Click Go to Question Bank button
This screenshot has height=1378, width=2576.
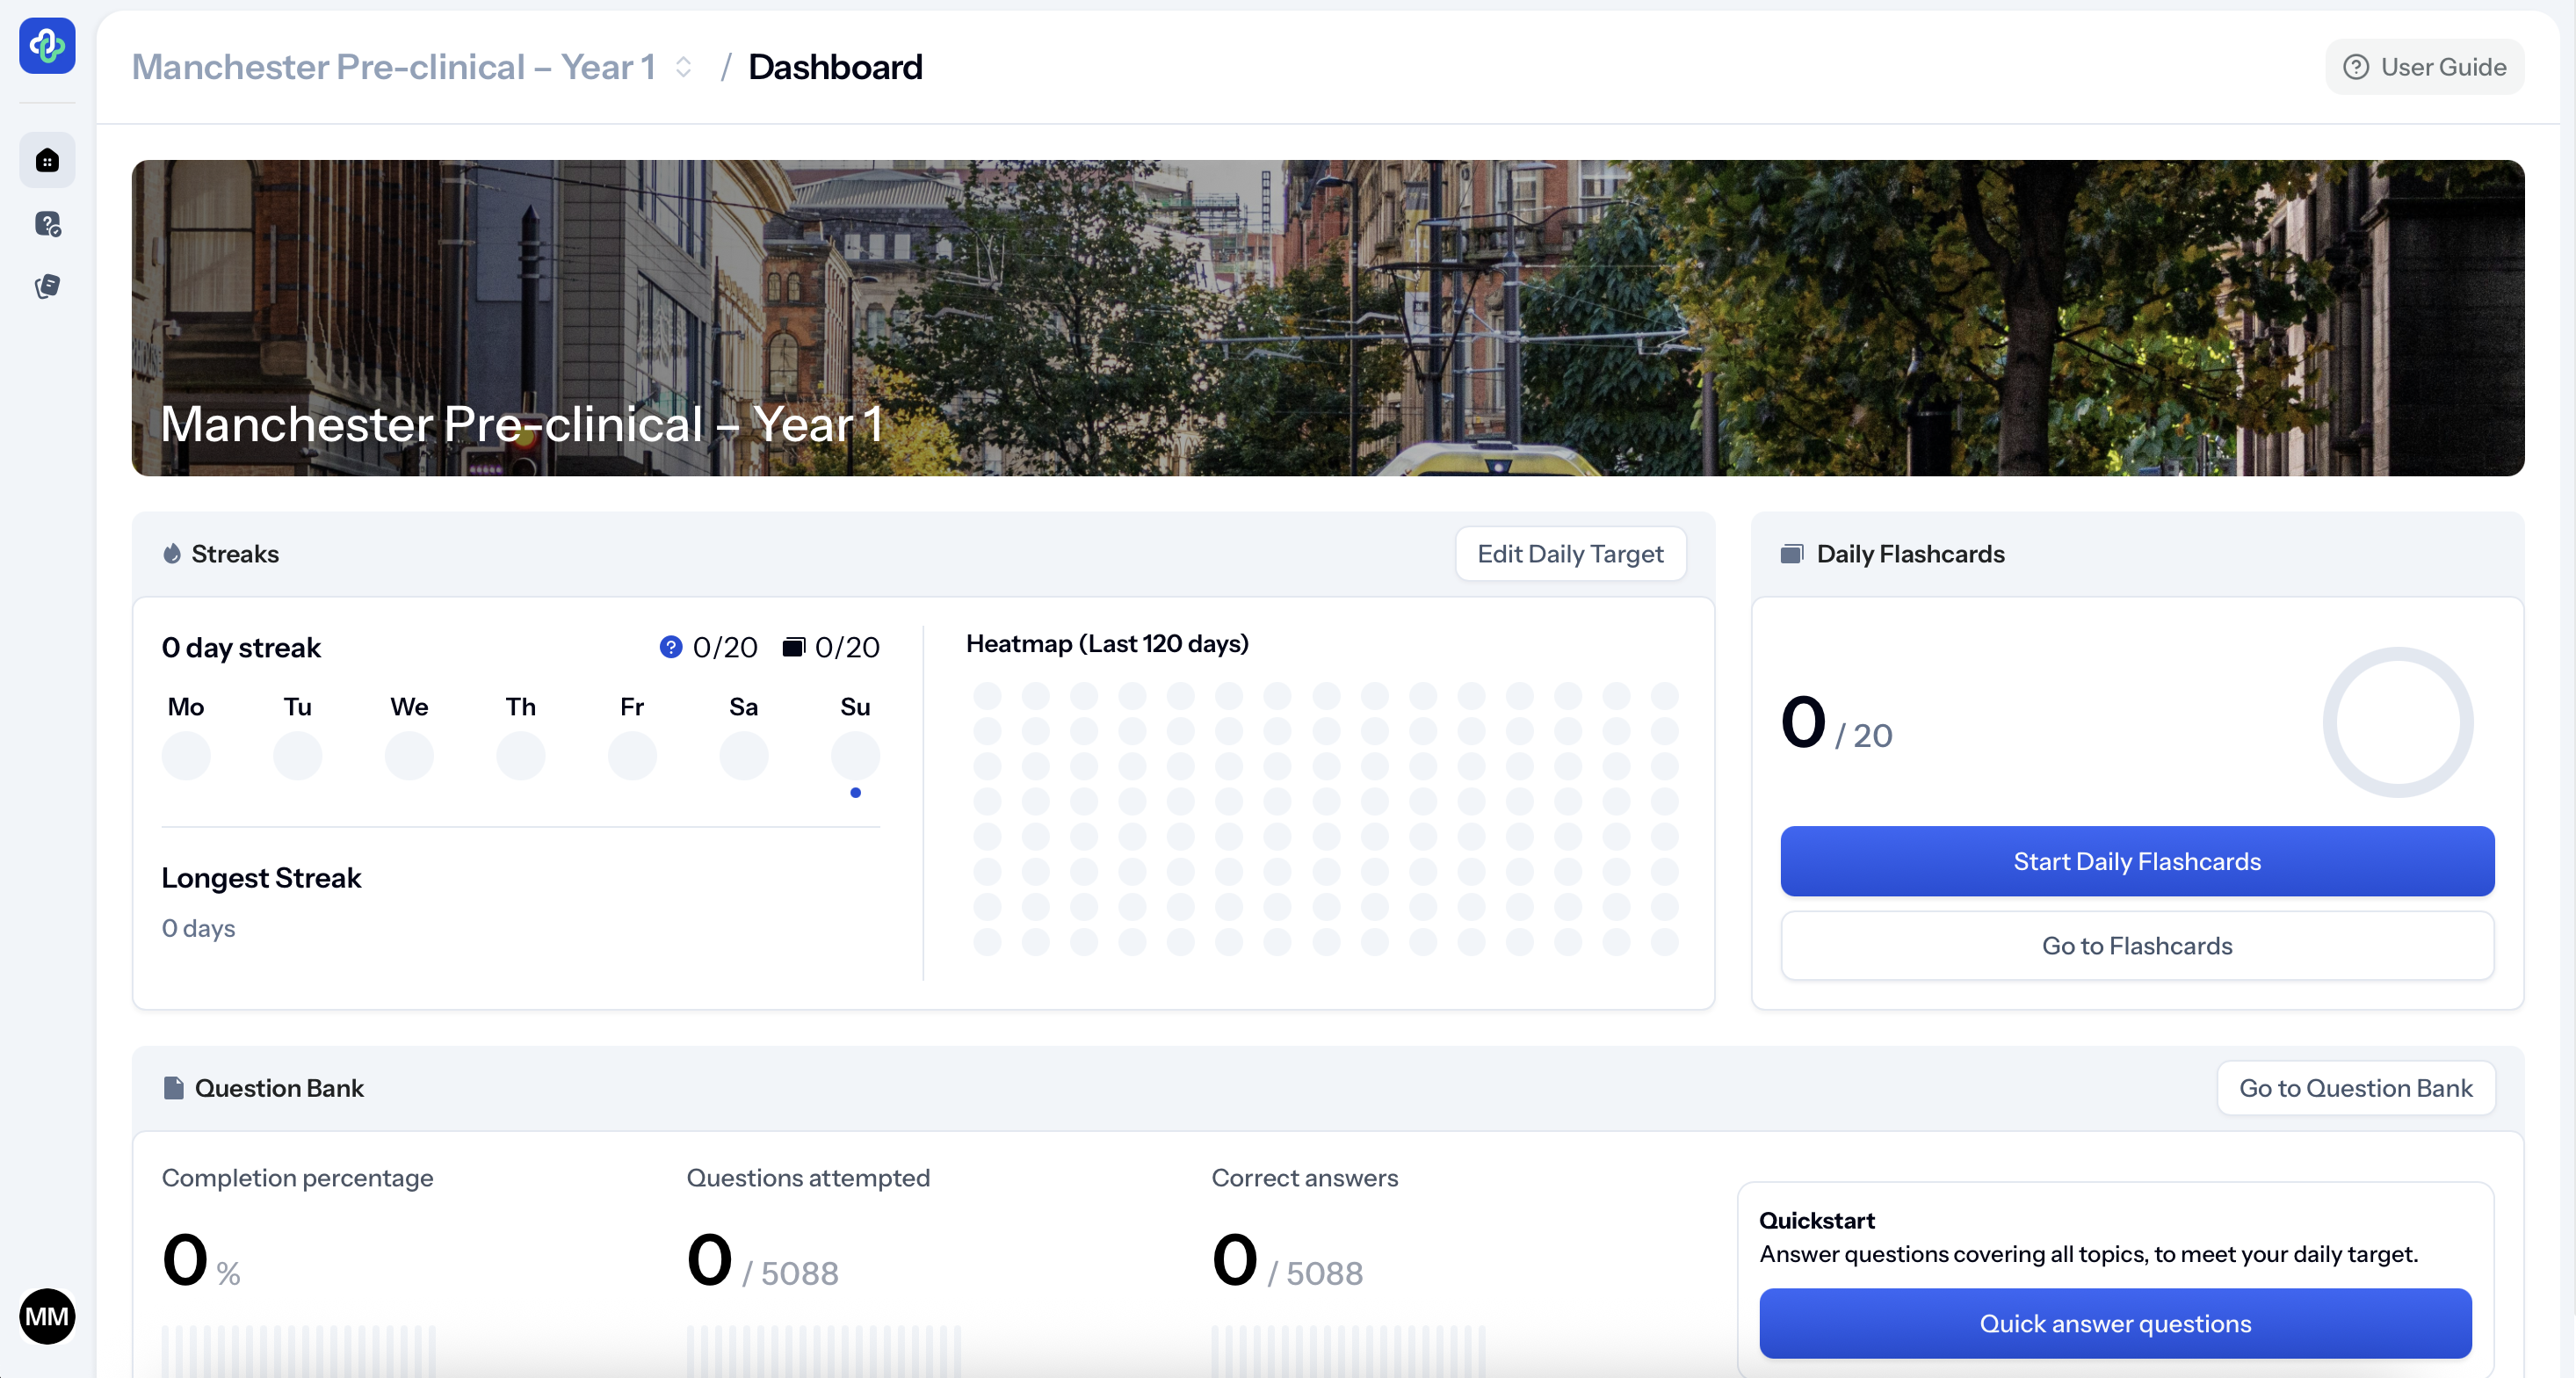tap(2355, 1088)
